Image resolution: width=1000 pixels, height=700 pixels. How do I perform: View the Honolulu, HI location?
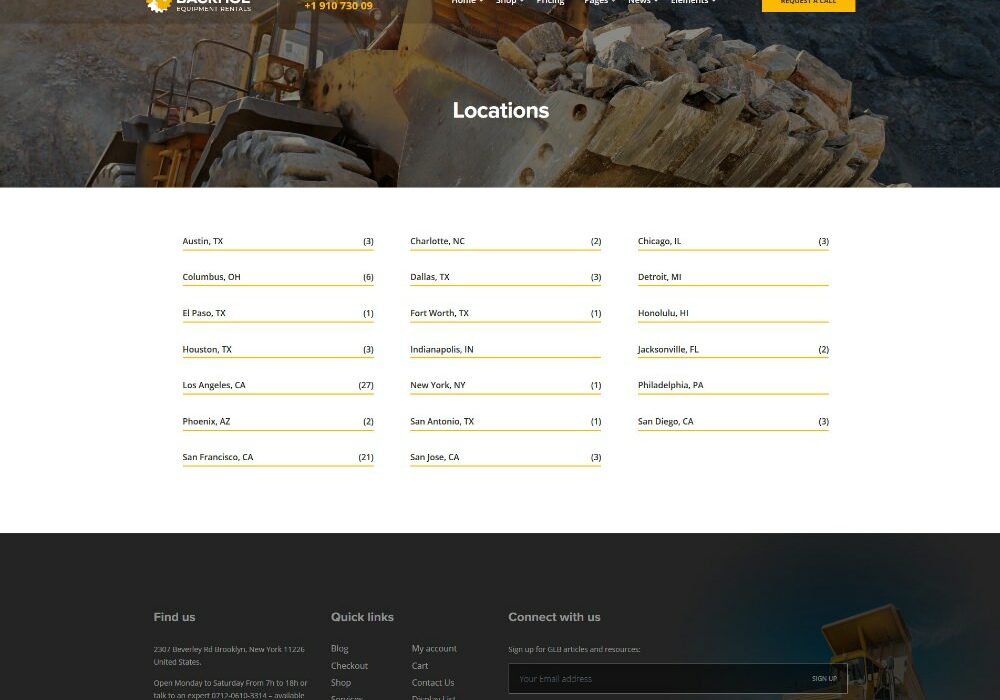(663, 313)
